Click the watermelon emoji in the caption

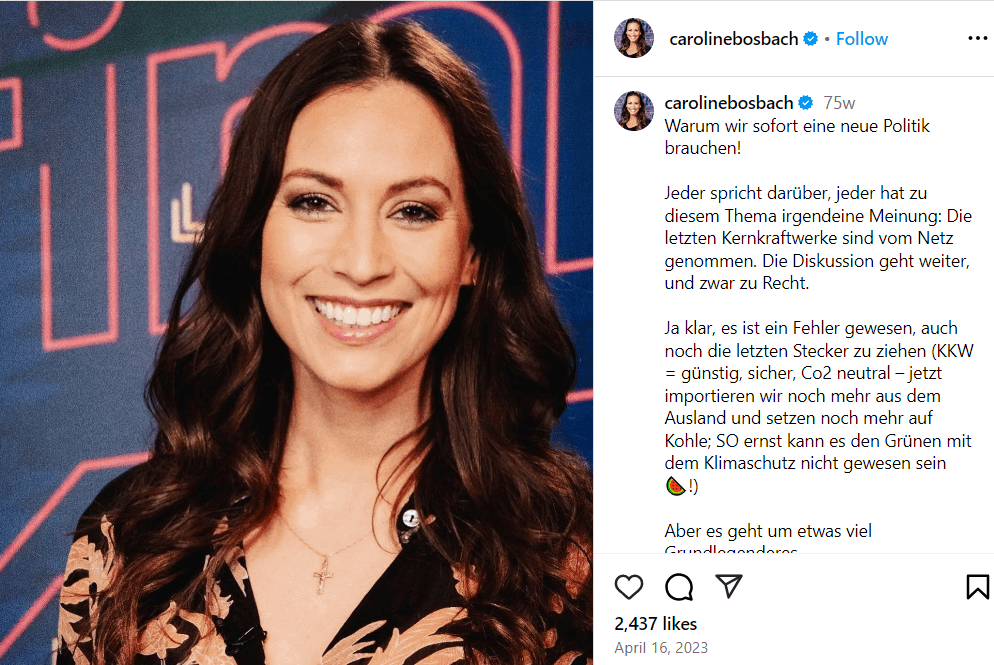click(x=675, y=486)
